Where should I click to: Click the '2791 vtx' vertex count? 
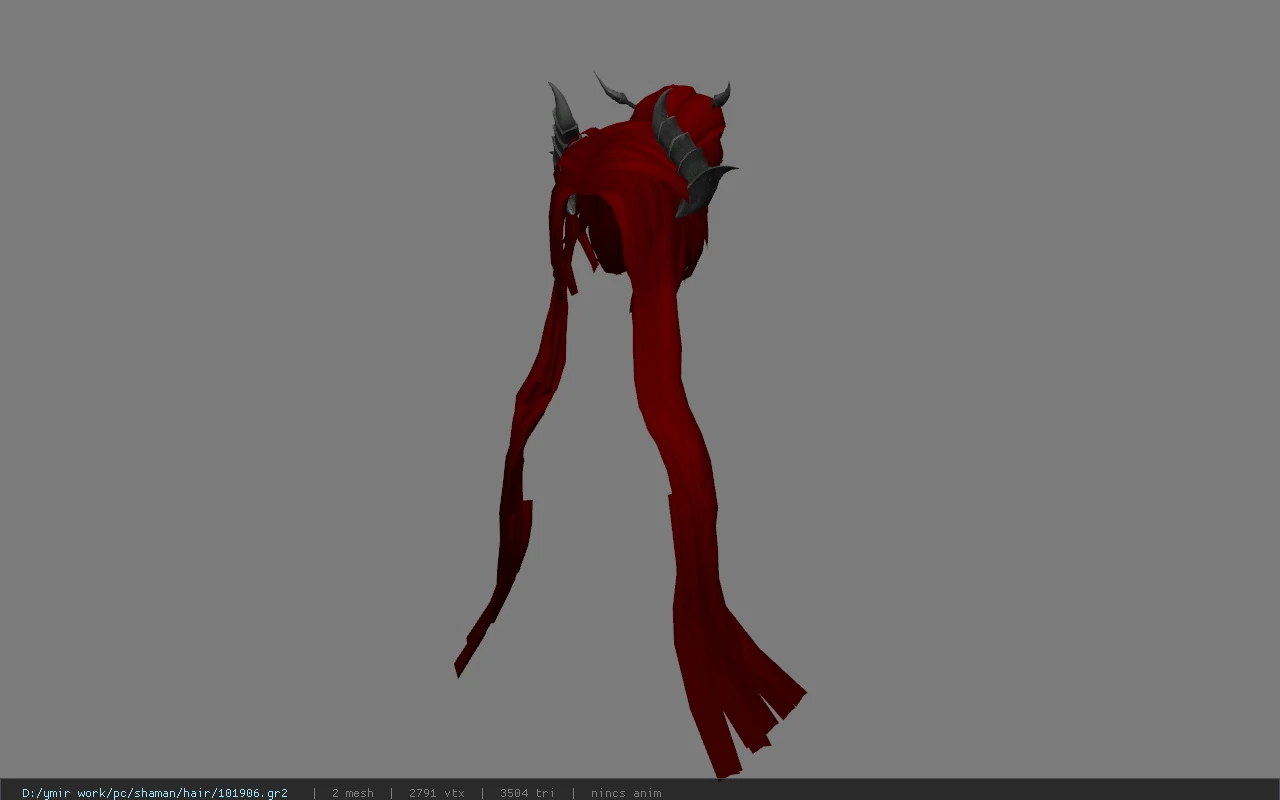tap(436, 793)
